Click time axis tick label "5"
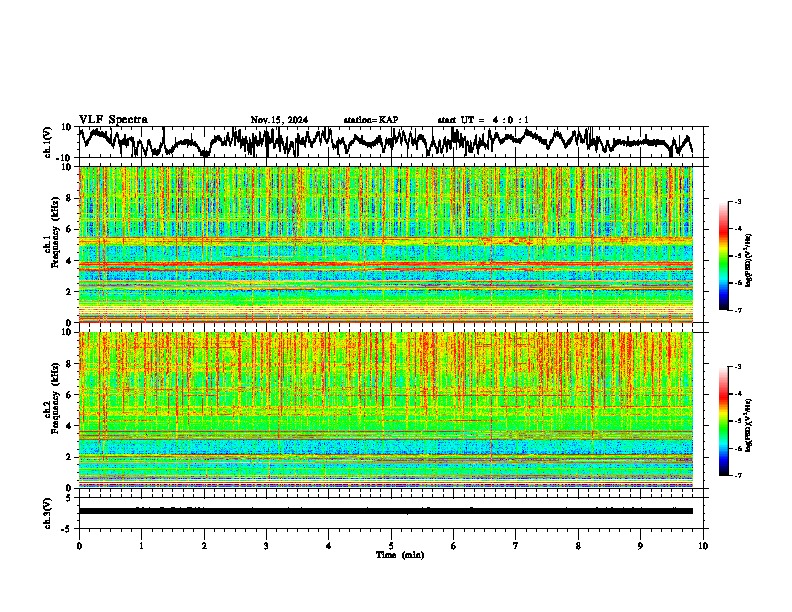792x612 pixels. [391, 546]
